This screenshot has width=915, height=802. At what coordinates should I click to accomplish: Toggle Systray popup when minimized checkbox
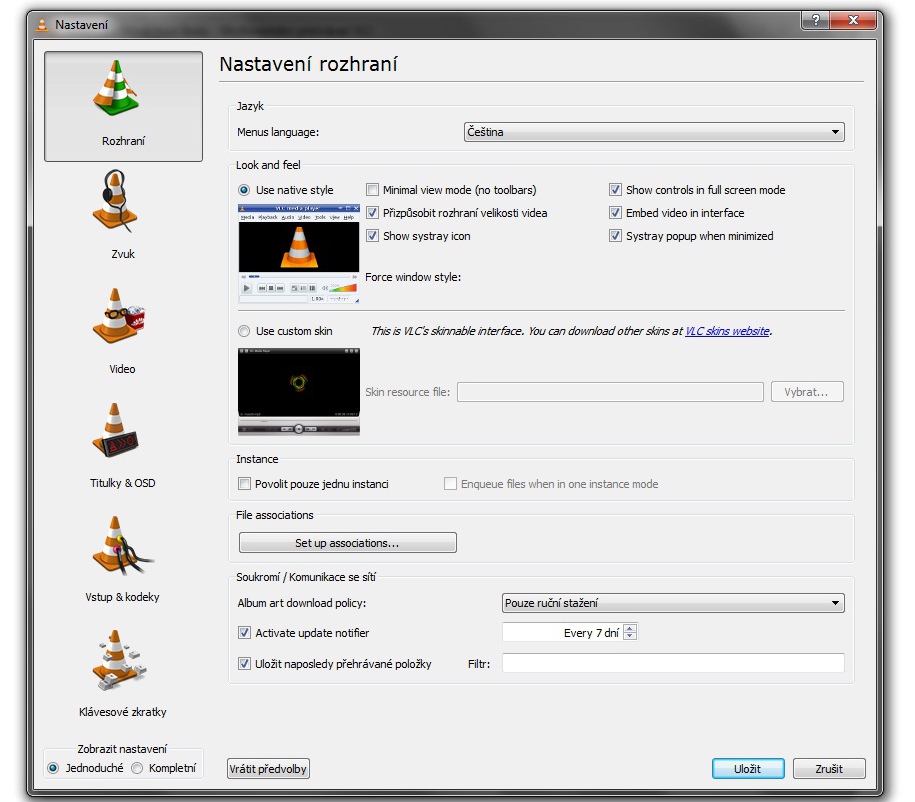click(615, 236)
